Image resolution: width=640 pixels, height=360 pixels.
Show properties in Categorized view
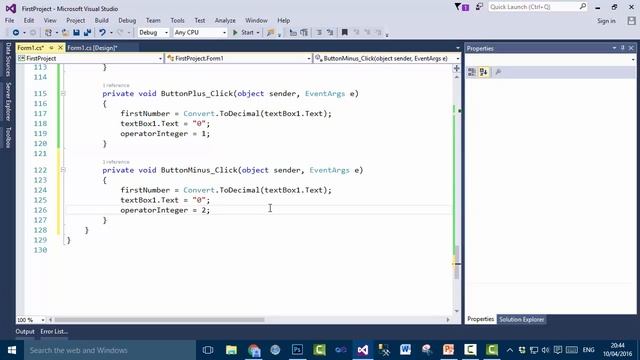[x=472, y=72]
